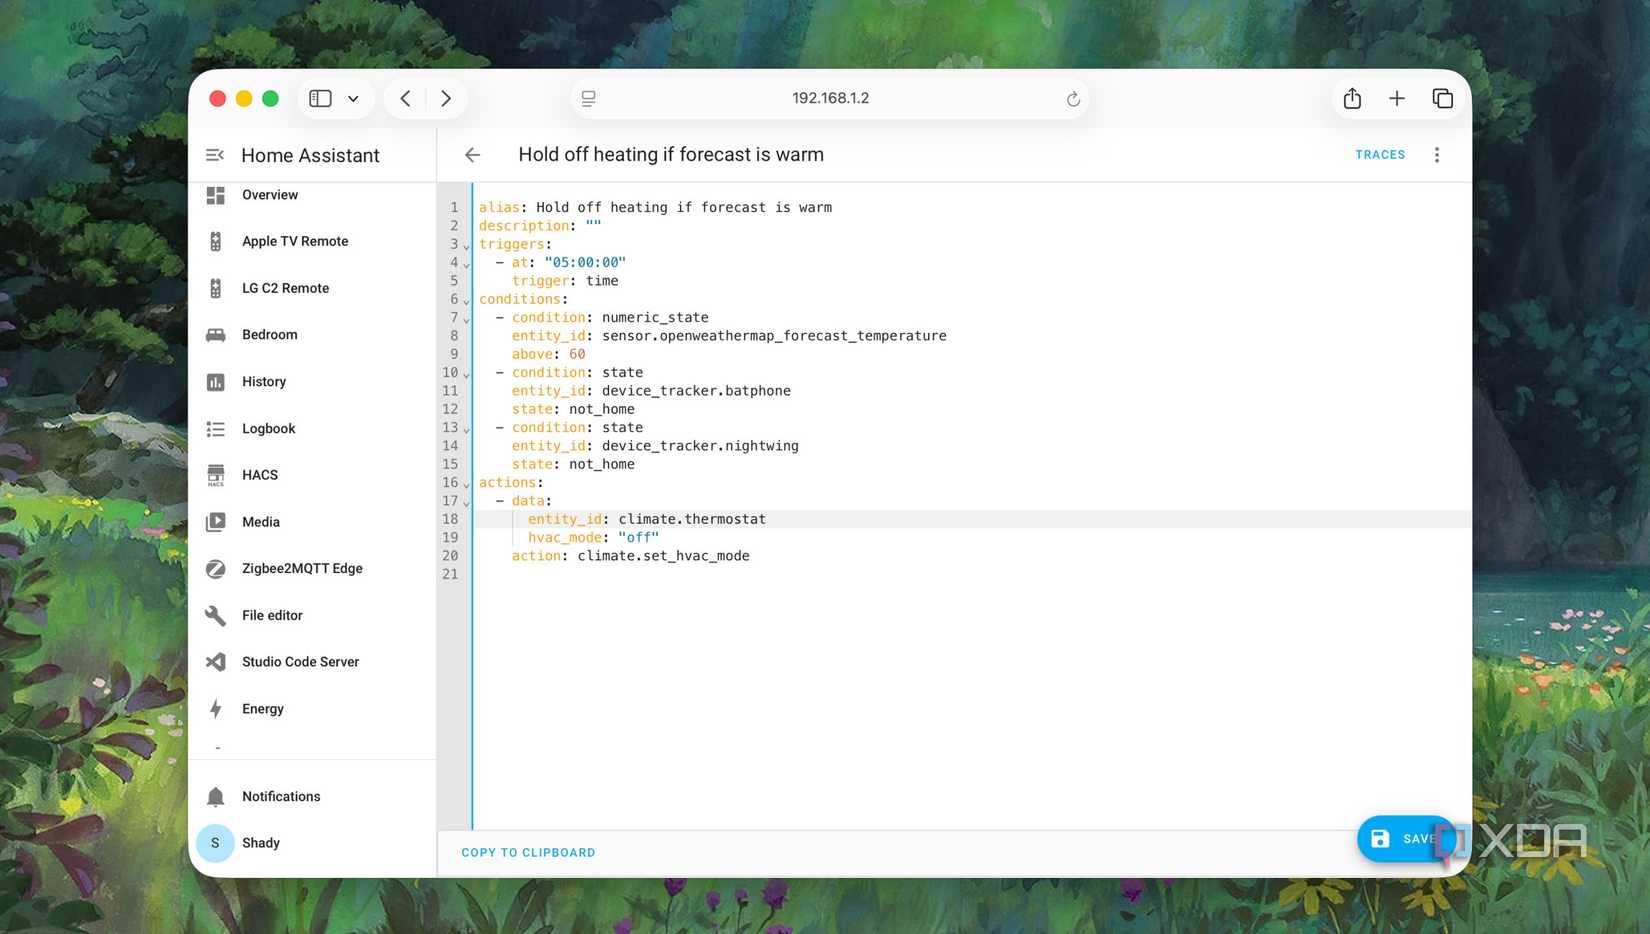This screenshot has width=1650, height=934.
Task: Open the Logbook sidebar item
Action: pos(268,429)
